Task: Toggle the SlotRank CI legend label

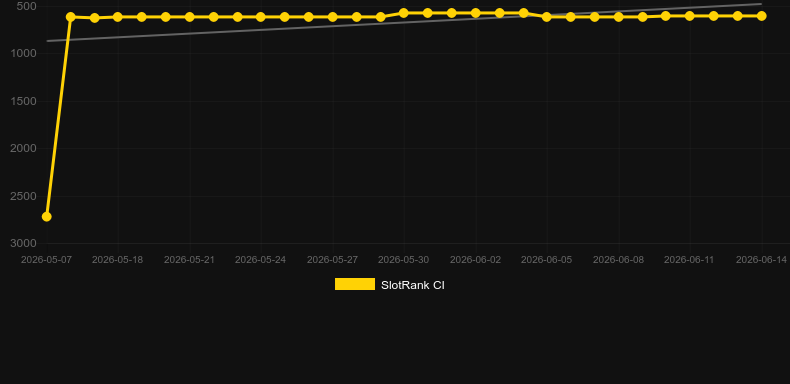Action: [x=413, y=285]
